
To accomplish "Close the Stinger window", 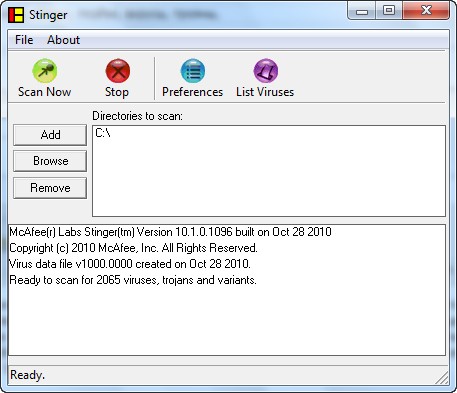I will tap(426, 11).
